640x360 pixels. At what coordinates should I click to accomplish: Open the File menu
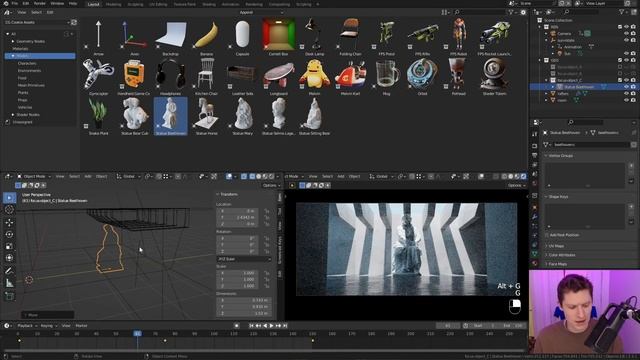click(15, 3)
